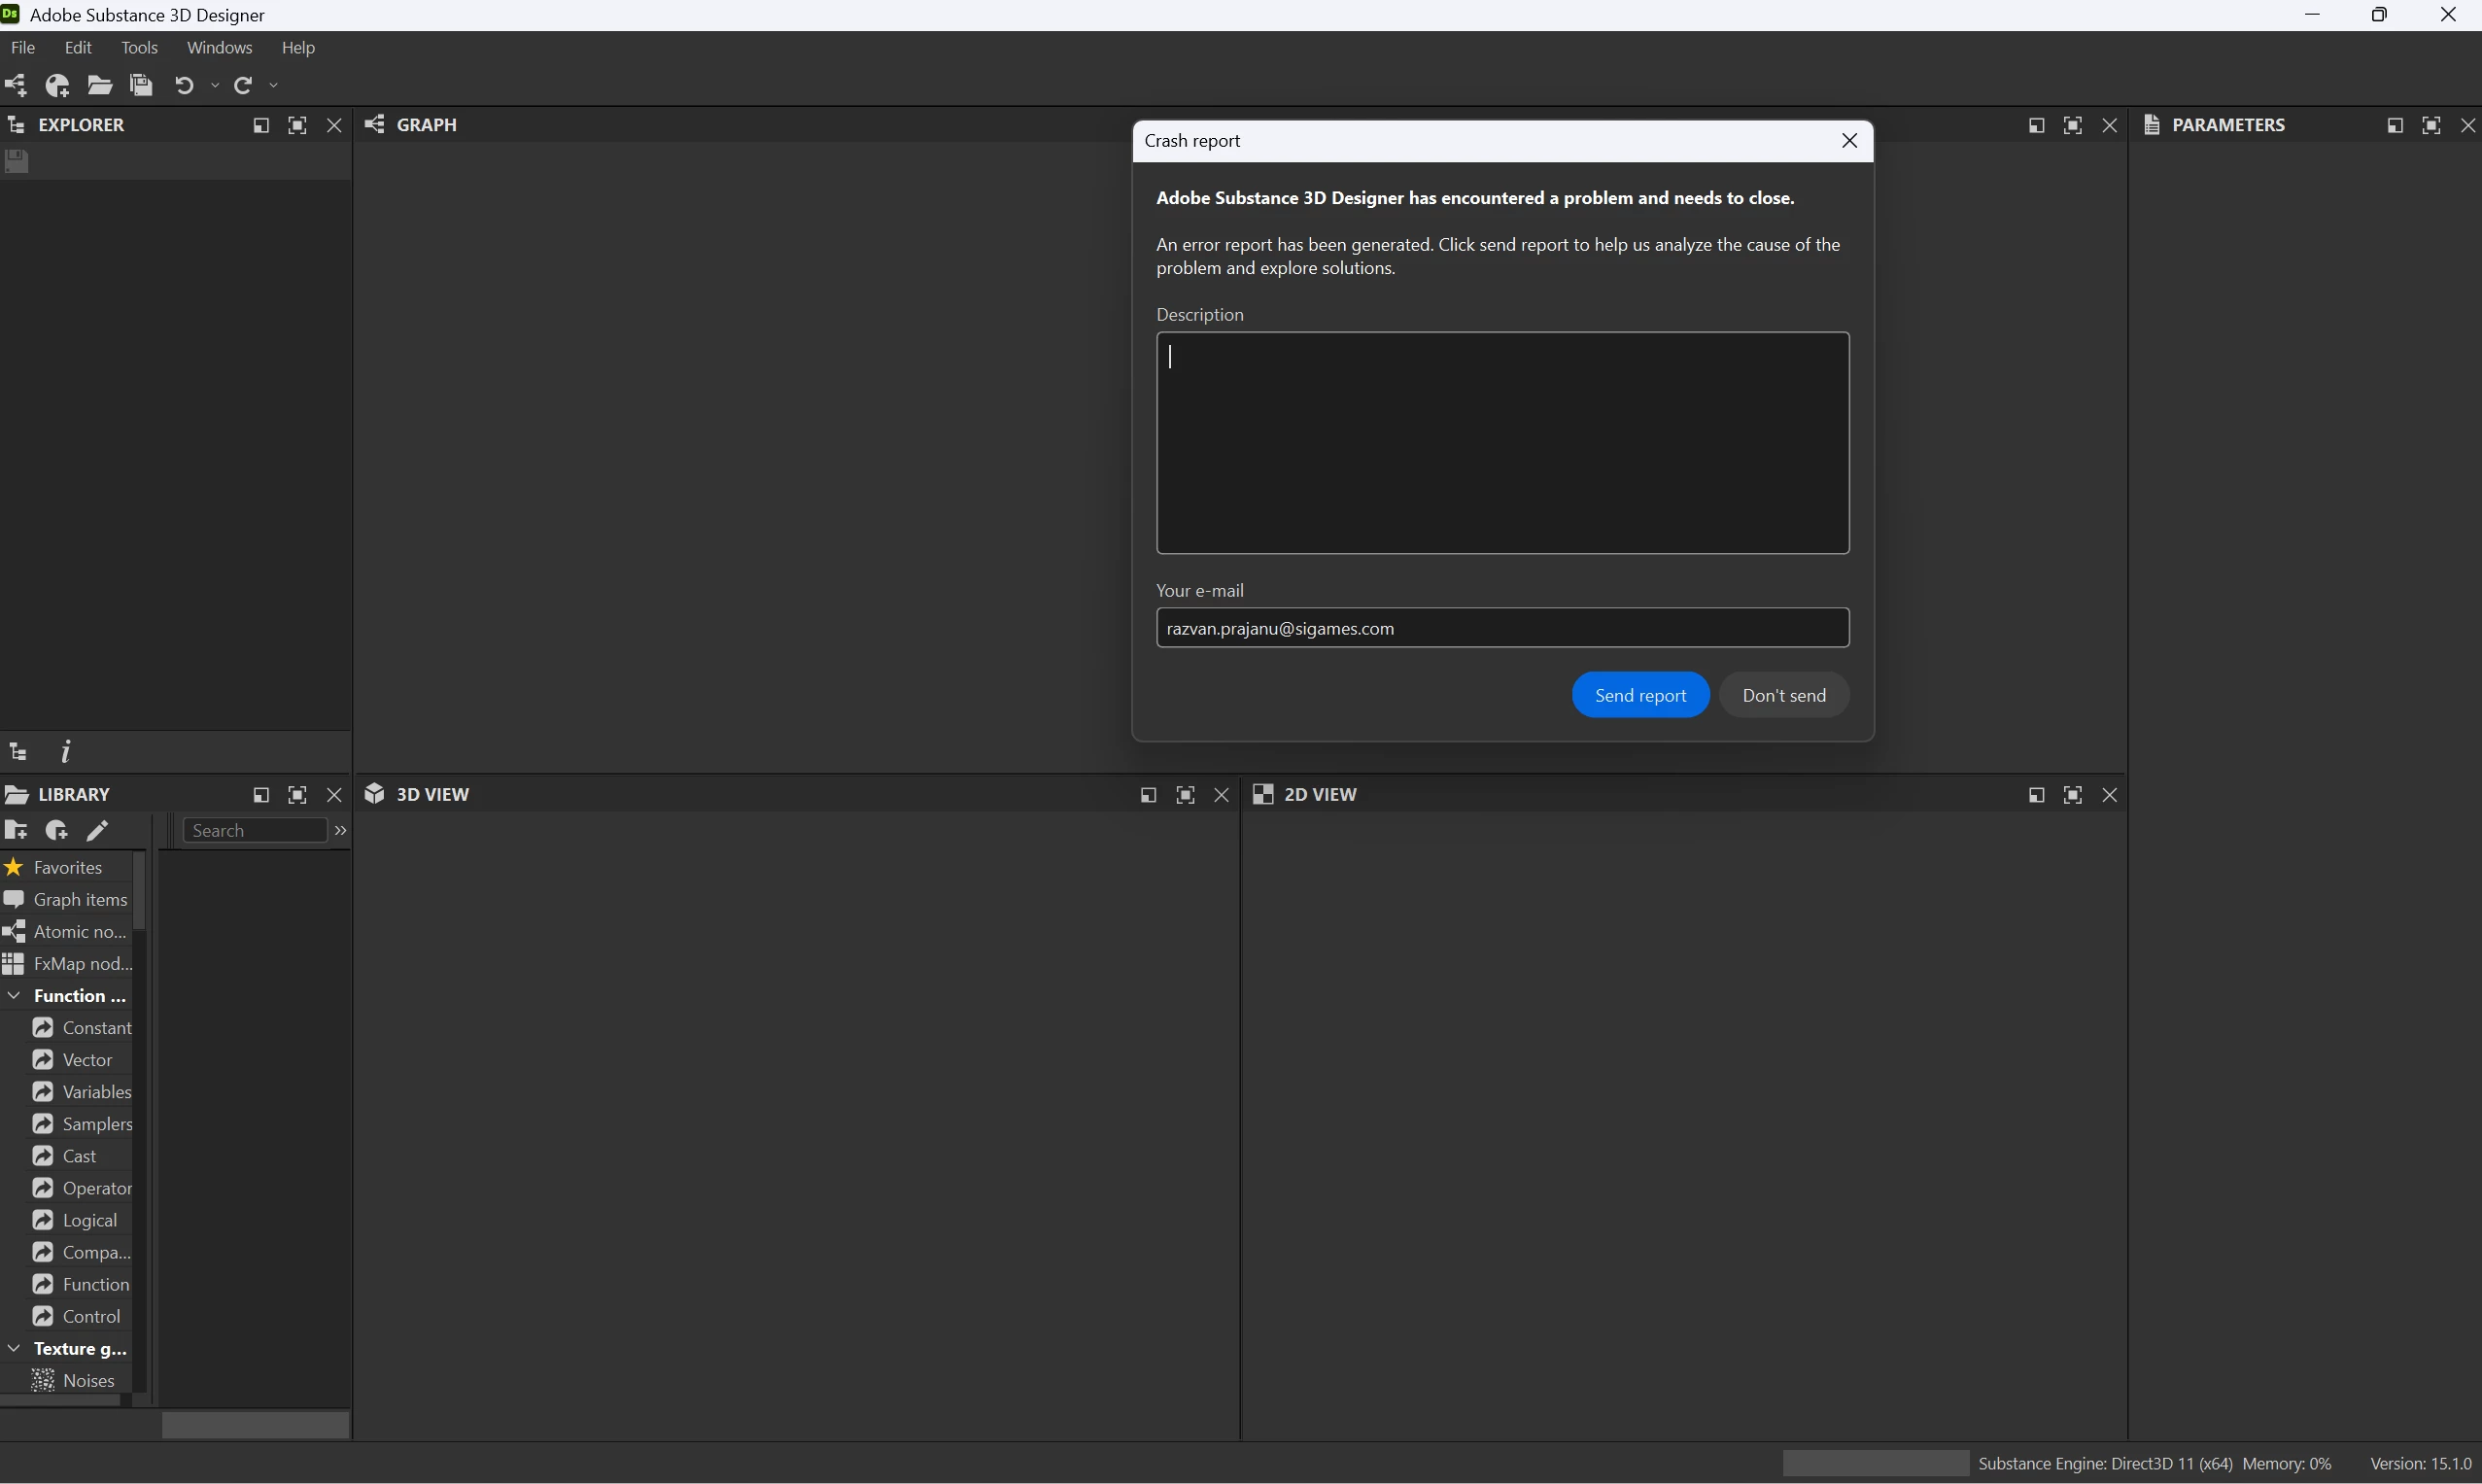This screenshot has width=2482, height=1484.
Task: Click the greyed save icon in Explorer
Action: click(17, 161)
